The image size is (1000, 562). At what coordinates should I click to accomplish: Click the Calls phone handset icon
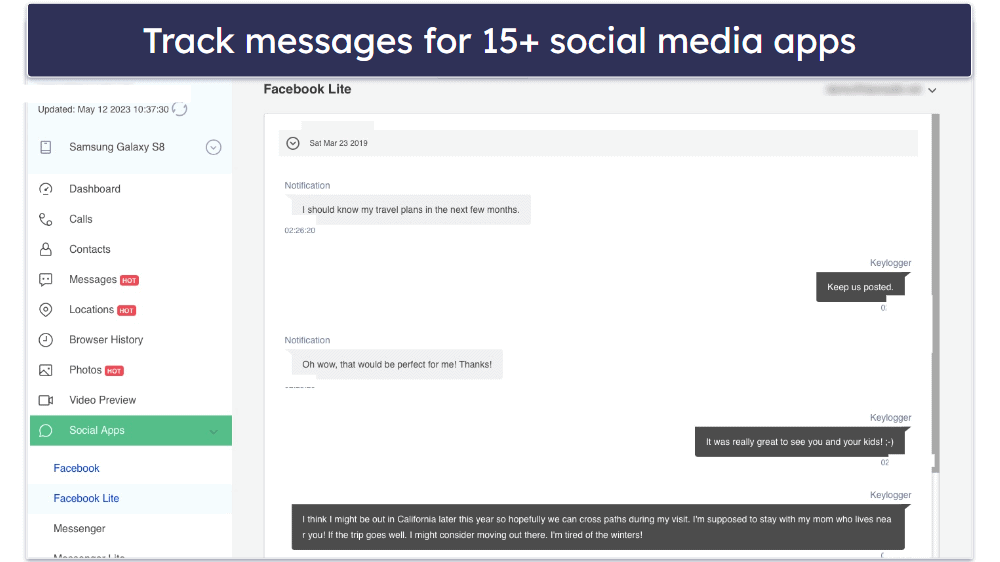click(x=46, y=219)
